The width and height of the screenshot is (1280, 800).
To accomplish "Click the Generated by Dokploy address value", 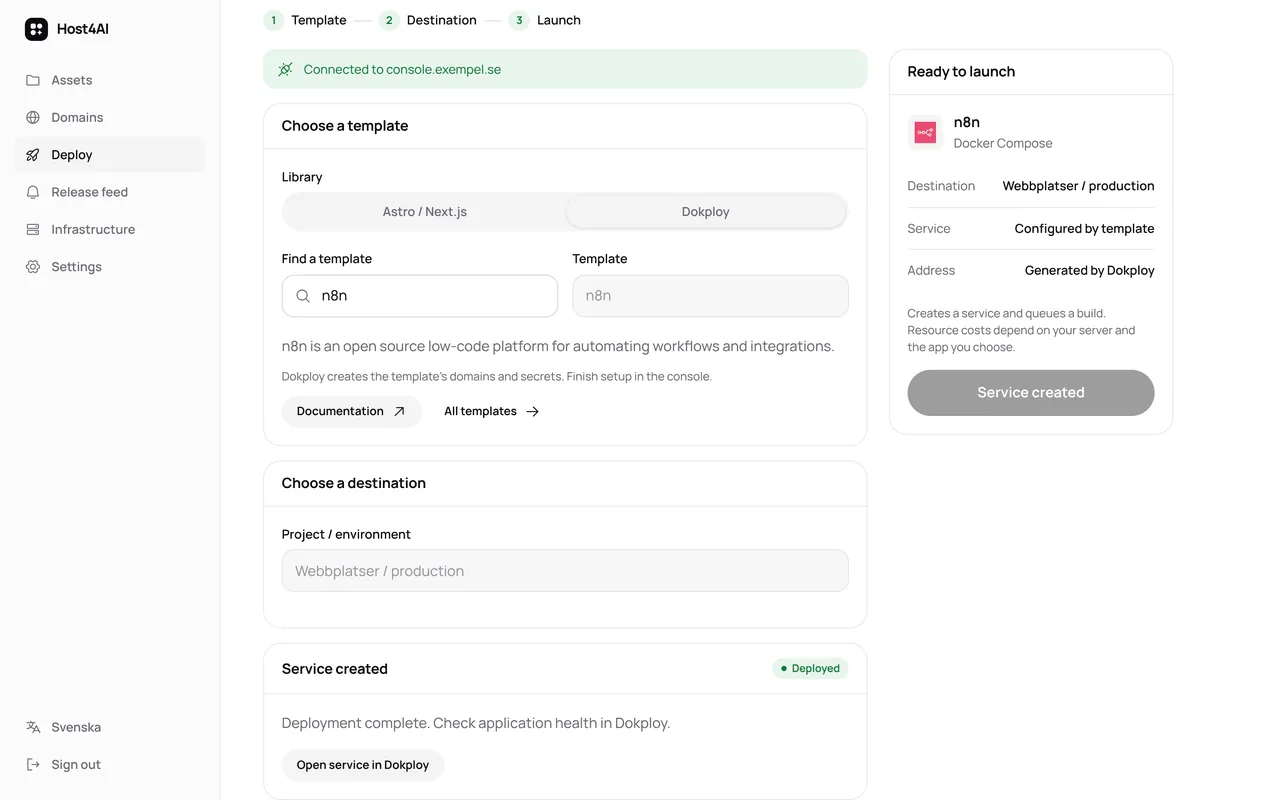I will pyautogui.click(x=1089, y=270).
